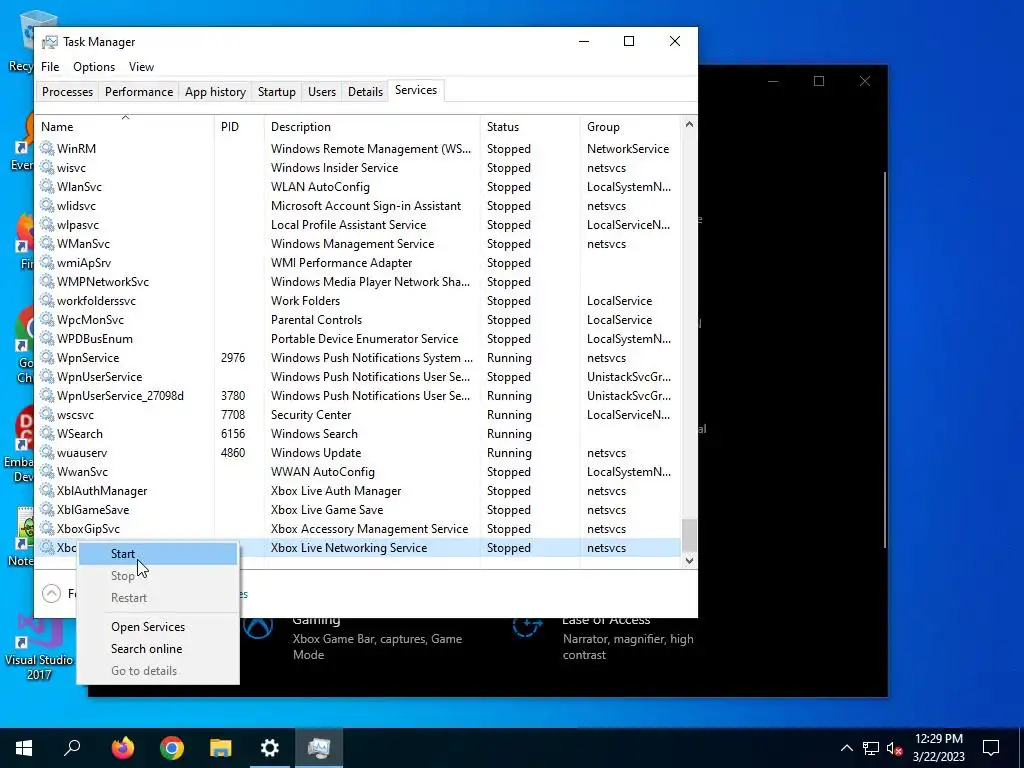Image resolution: width=1024 pixels, height=768 pixels.
Task: Click the service icon for wmiApSrv
Action: tap(47, 262)
